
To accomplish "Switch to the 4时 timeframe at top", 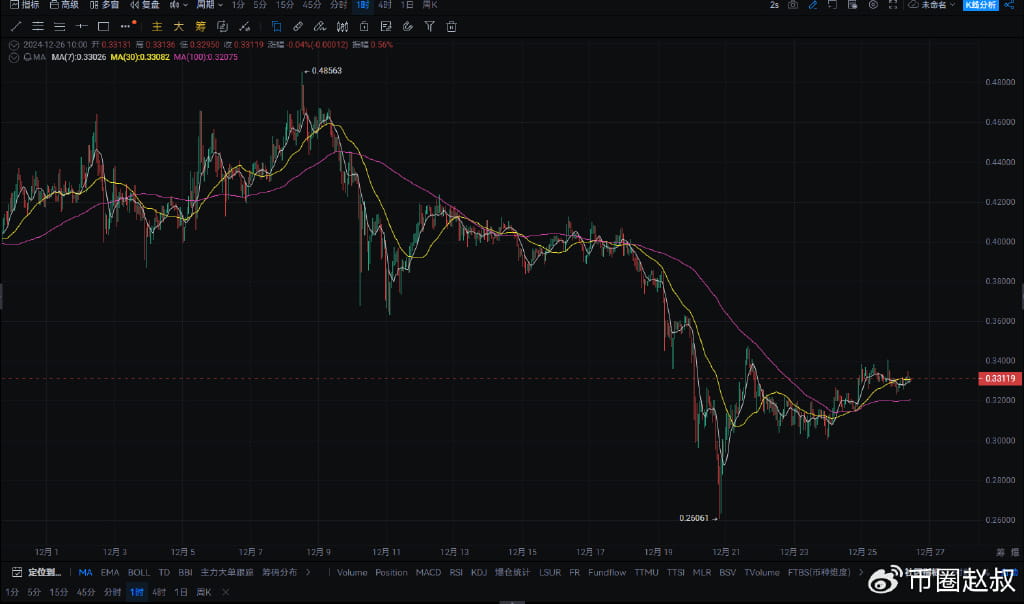I will tap(384, 5).
